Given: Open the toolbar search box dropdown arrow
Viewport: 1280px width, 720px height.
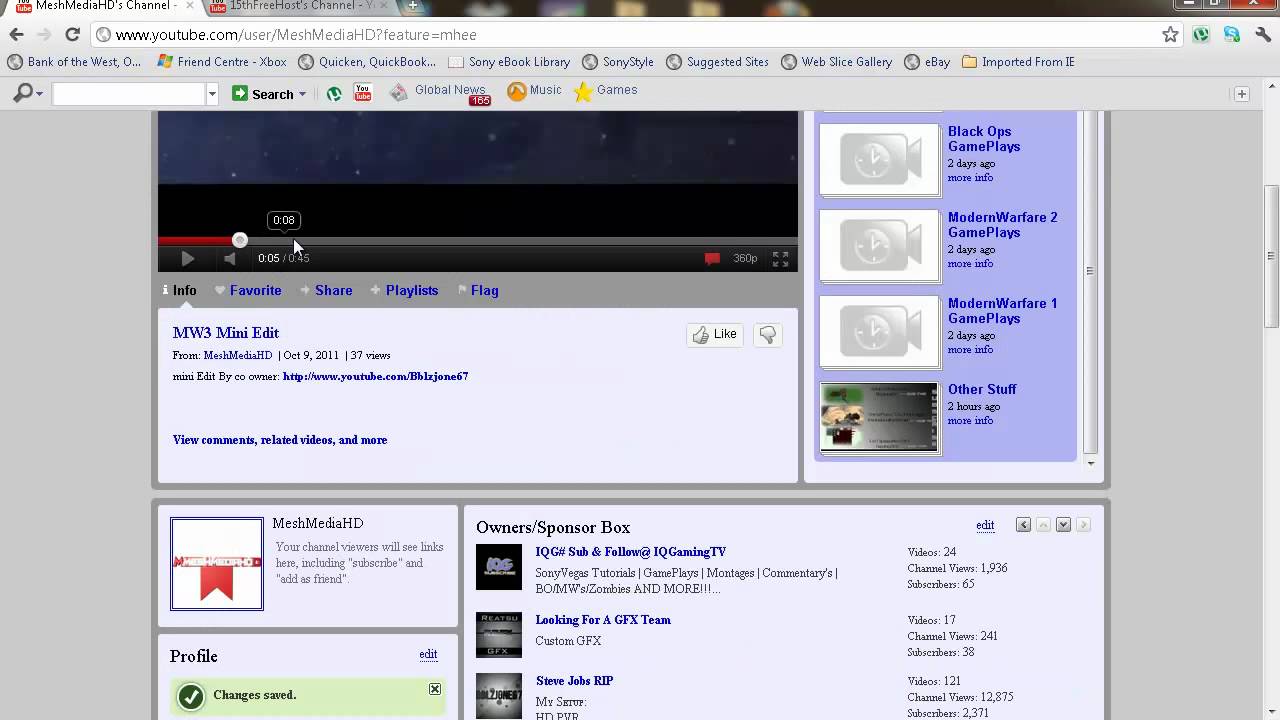Looking at the screenshot, I should 212,94.
